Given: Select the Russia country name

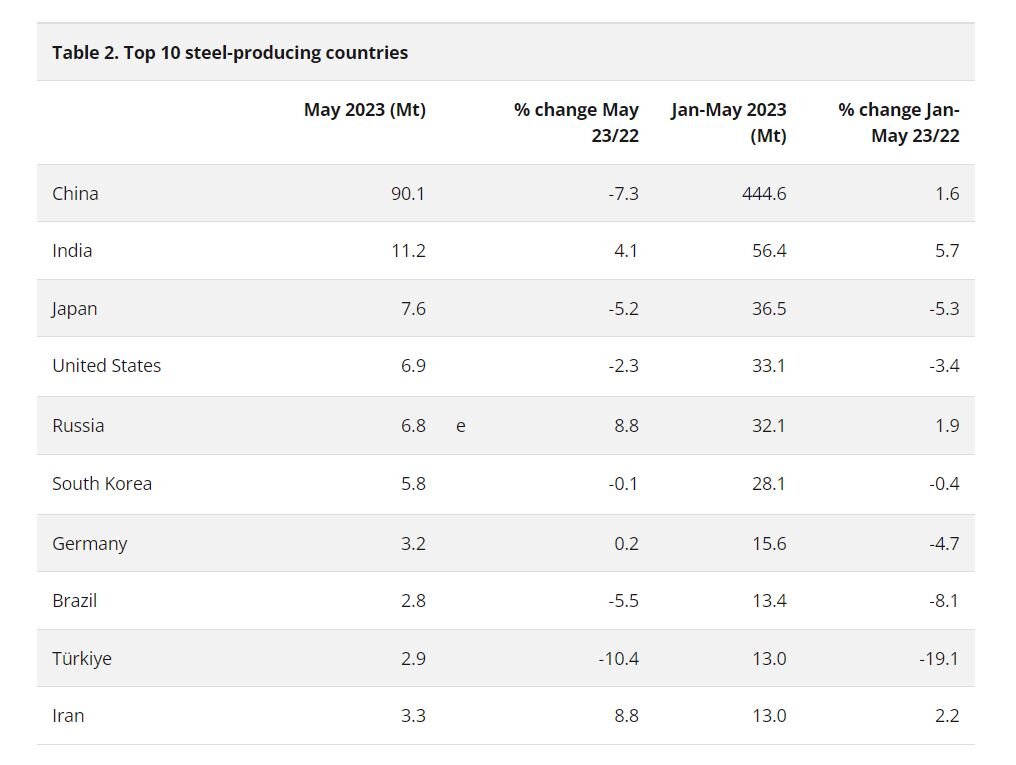Looking at the screenshot, I should click(x=78, y=425).
